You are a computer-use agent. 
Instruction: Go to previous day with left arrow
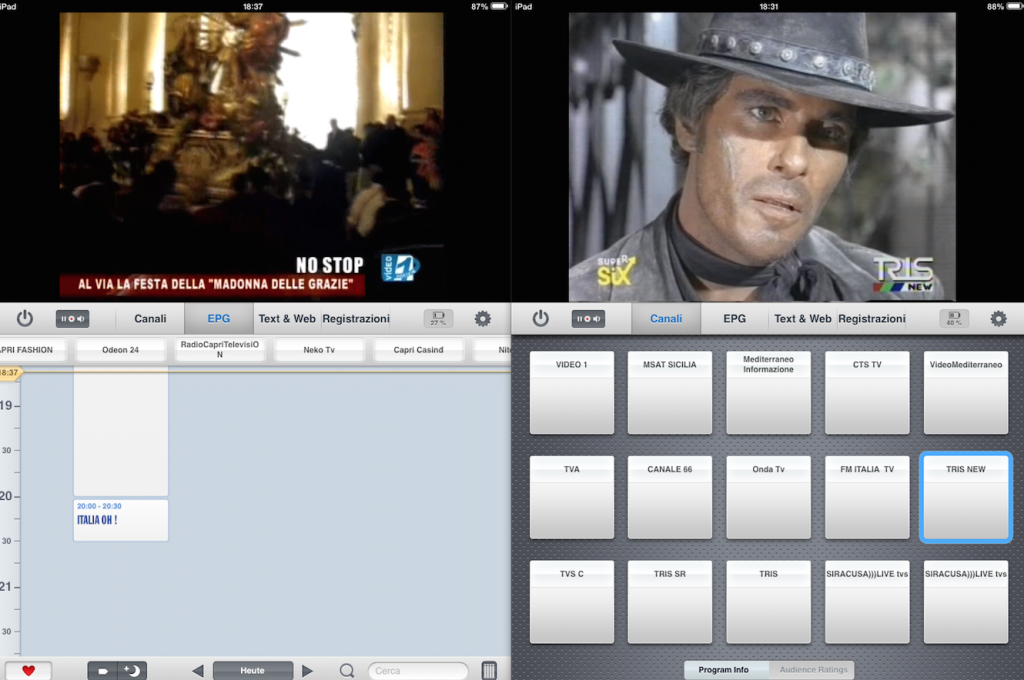click(x=198, y=671)
